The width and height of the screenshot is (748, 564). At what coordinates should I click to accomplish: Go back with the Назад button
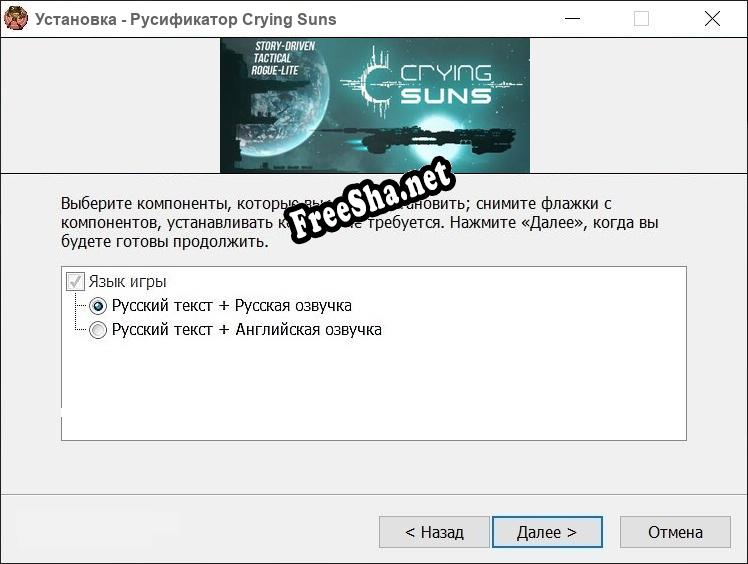coord(434,532)
